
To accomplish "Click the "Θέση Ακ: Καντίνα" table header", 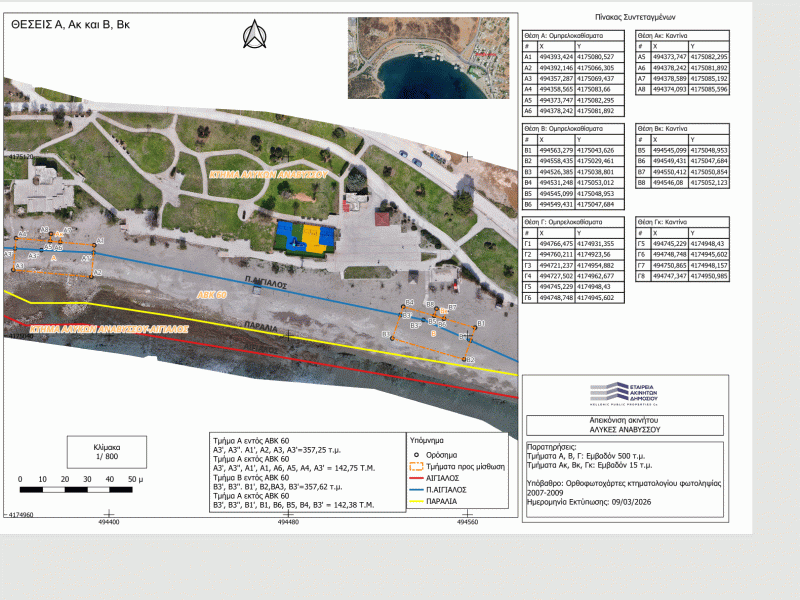I will (682, 36).
